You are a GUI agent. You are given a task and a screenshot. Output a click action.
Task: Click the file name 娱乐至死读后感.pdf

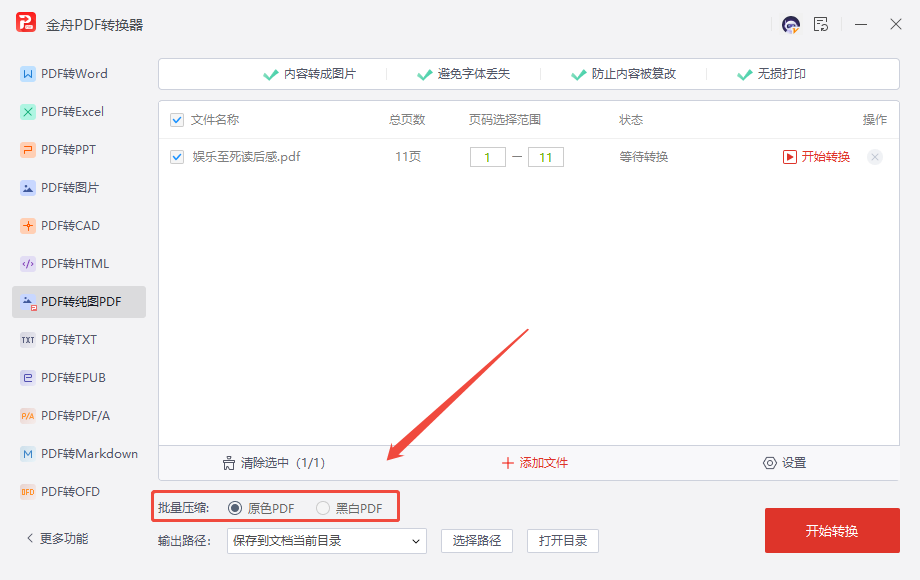point(246,157)
